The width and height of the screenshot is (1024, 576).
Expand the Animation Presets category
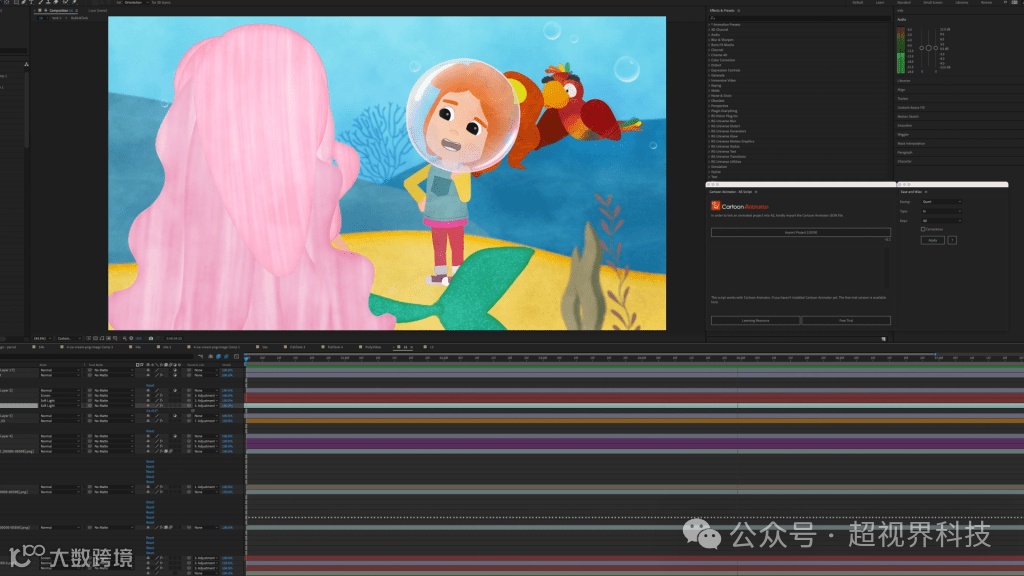click(709, 25)
